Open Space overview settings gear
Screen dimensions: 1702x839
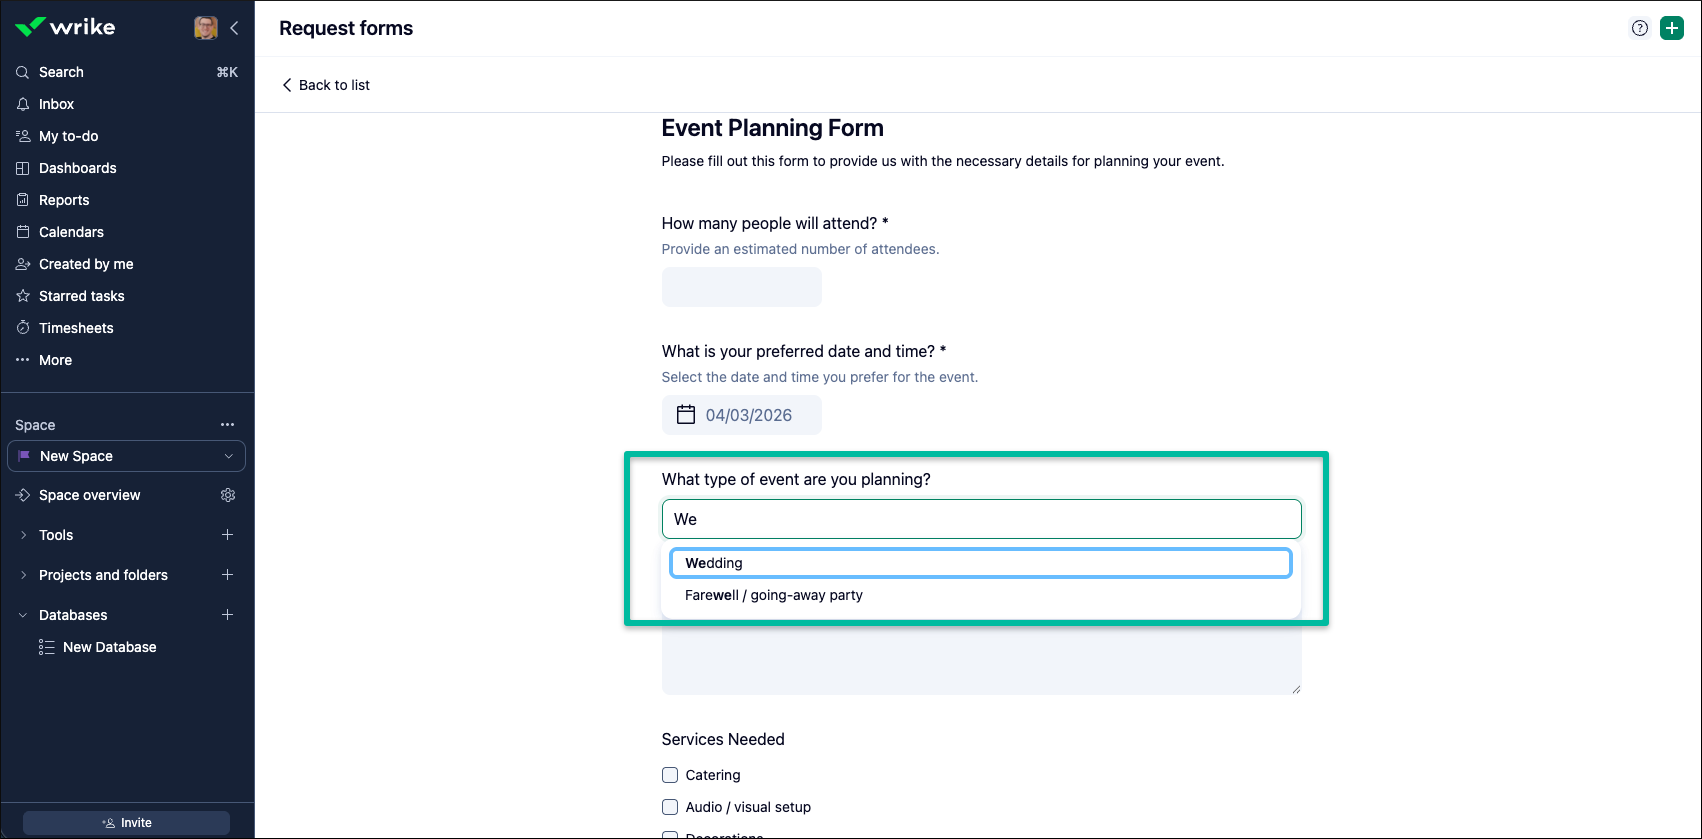click(x=228, y=495)
